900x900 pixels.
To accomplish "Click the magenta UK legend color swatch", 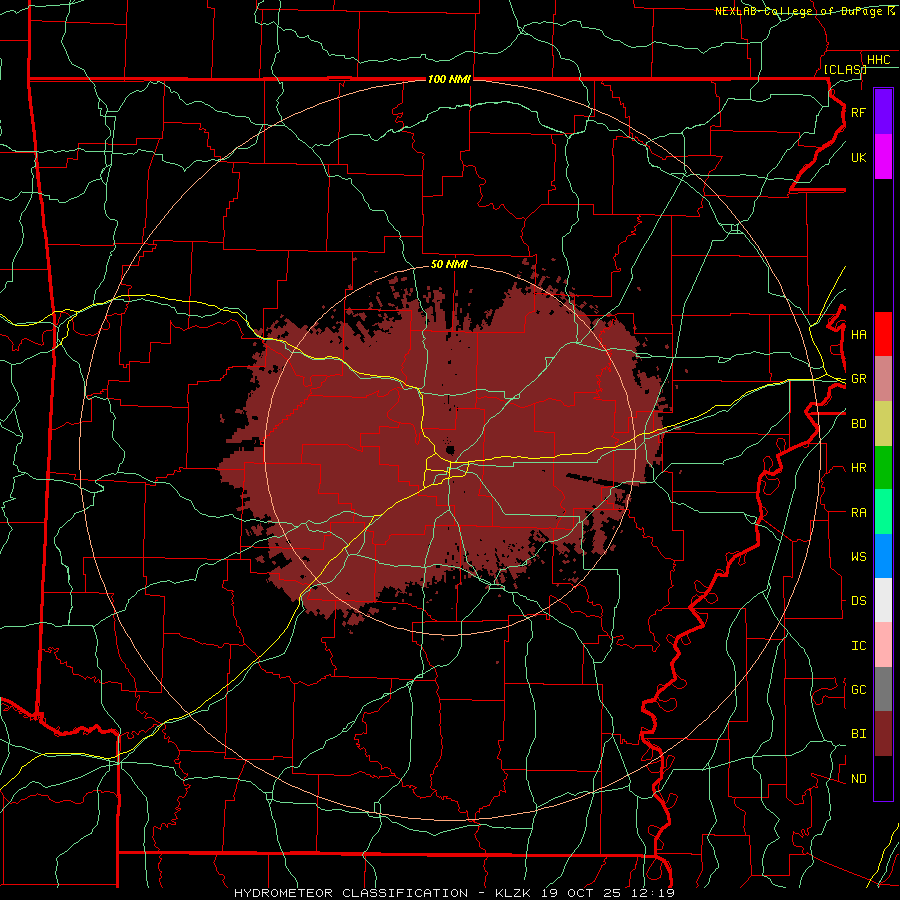I will pos(883,157).
